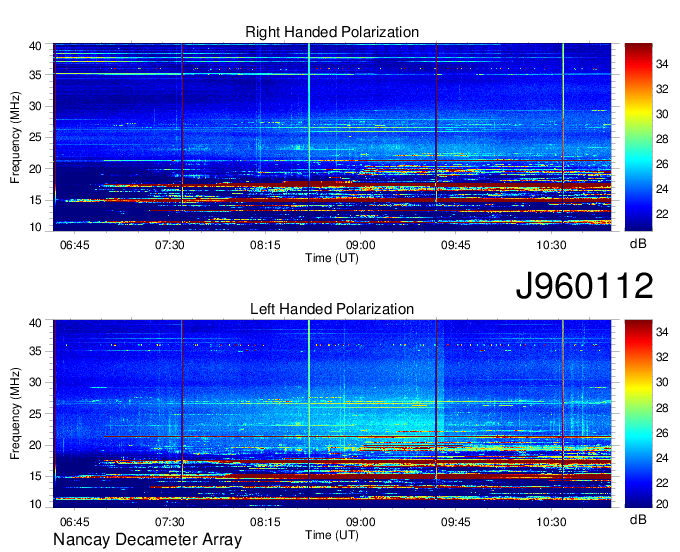Click the 22 value on upper dB scale
680x552 pixels.
click(x=662, y=214)
